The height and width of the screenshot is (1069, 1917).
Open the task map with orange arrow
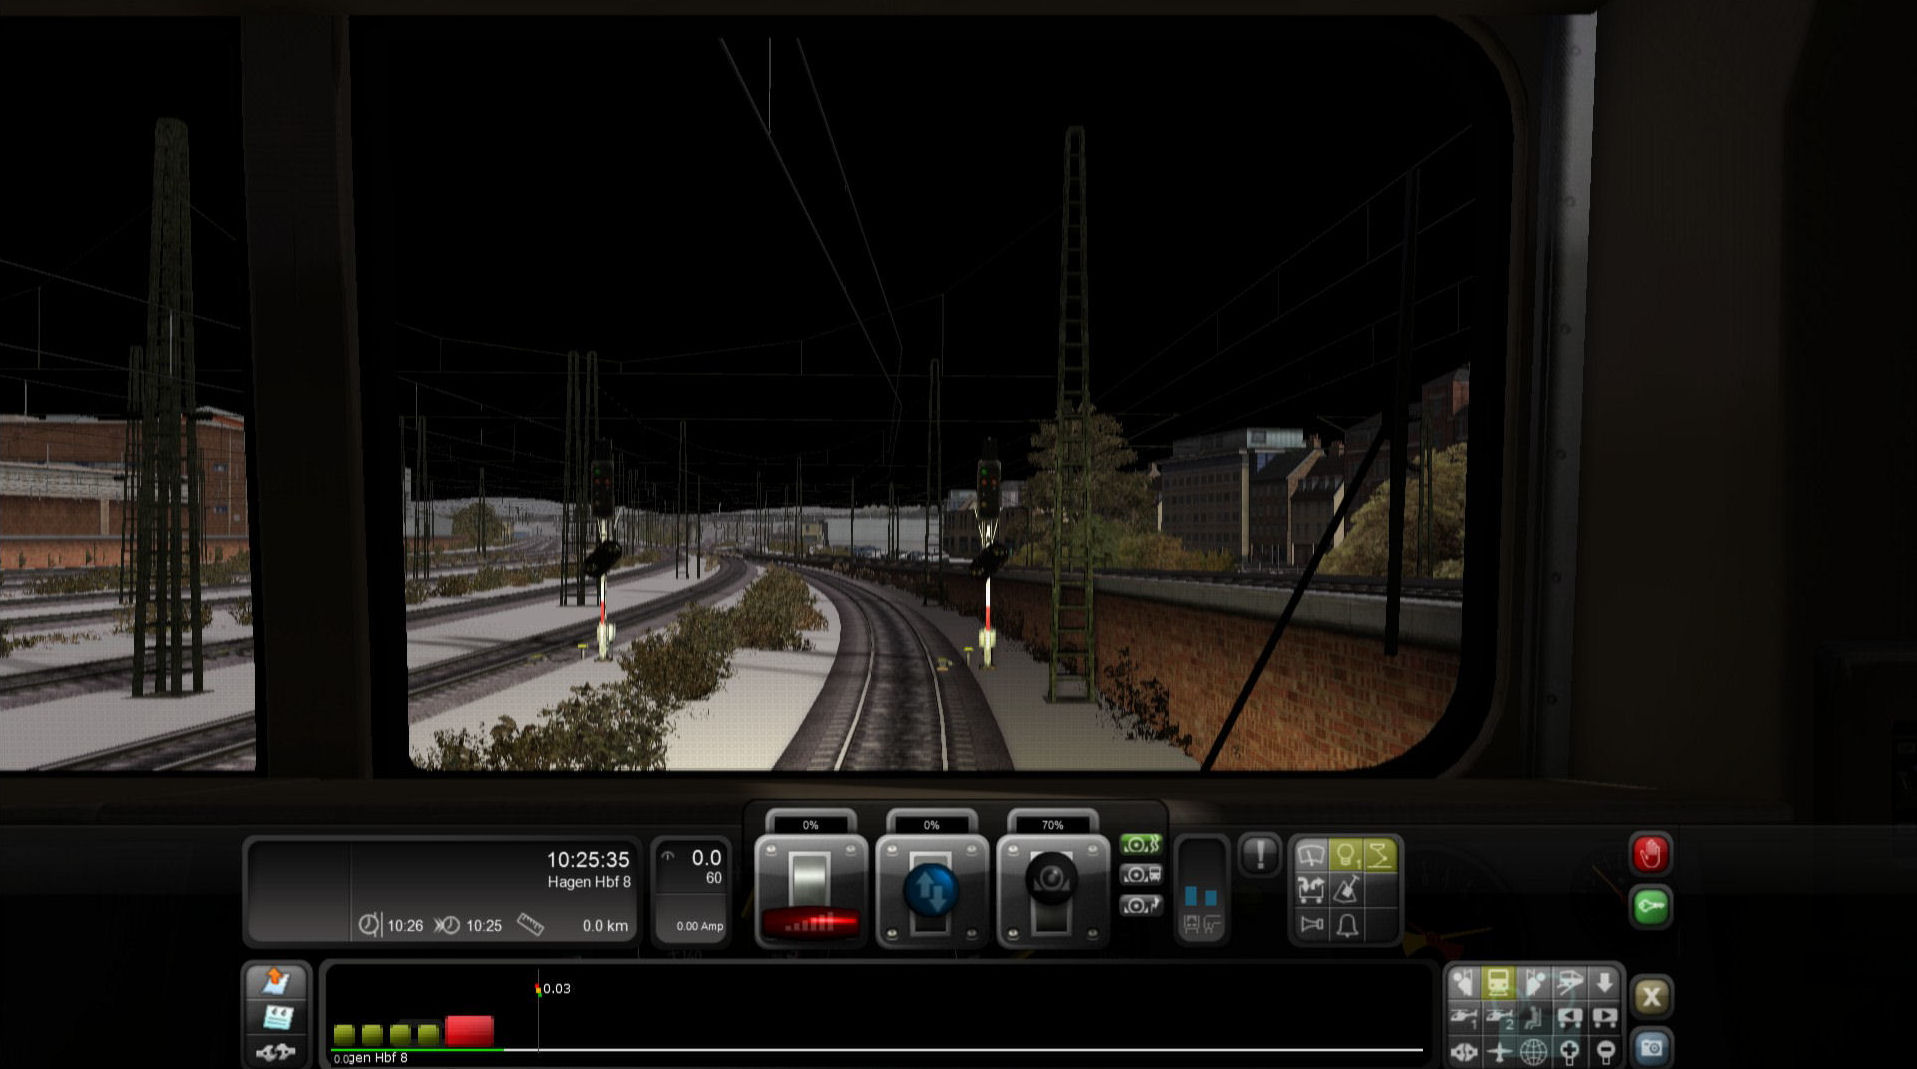[276, 981]
